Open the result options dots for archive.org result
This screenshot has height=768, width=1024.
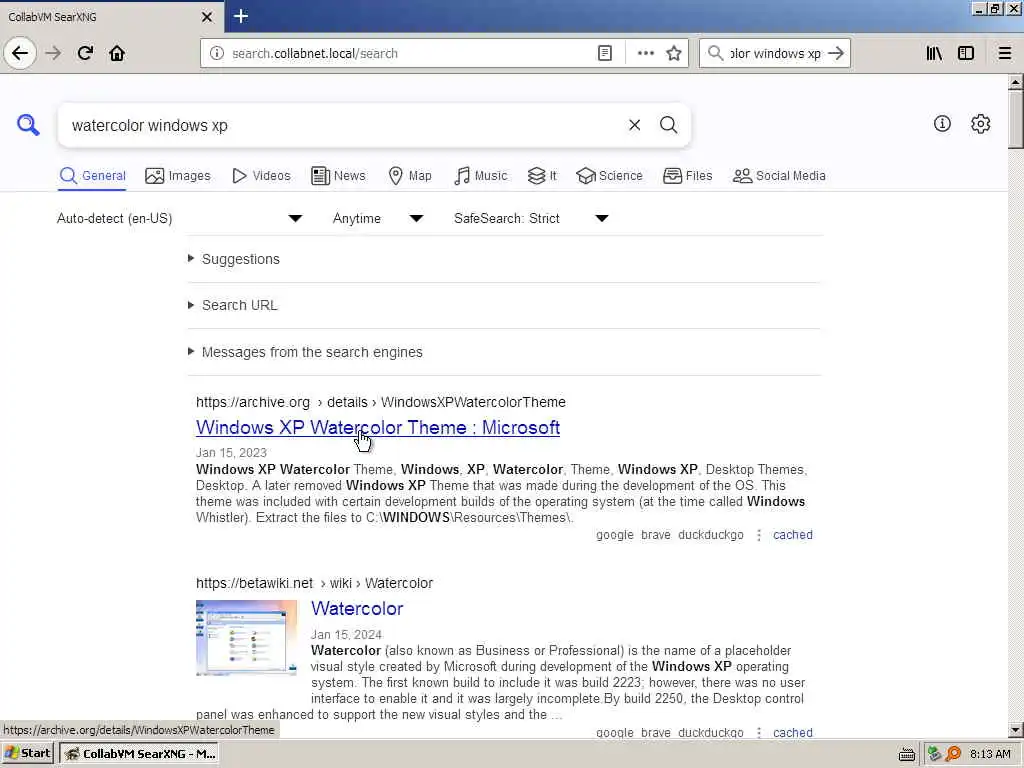point(758,535)
